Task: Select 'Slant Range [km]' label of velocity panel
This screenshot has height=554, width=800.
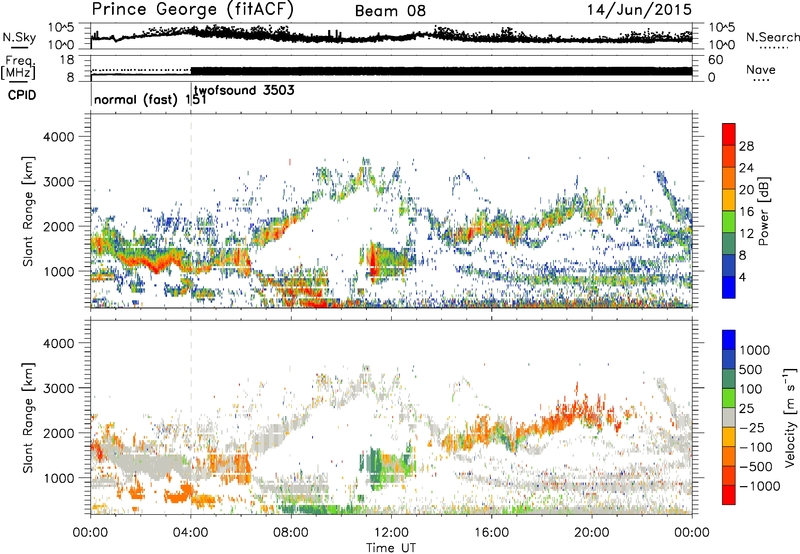Action: (28, 417)
